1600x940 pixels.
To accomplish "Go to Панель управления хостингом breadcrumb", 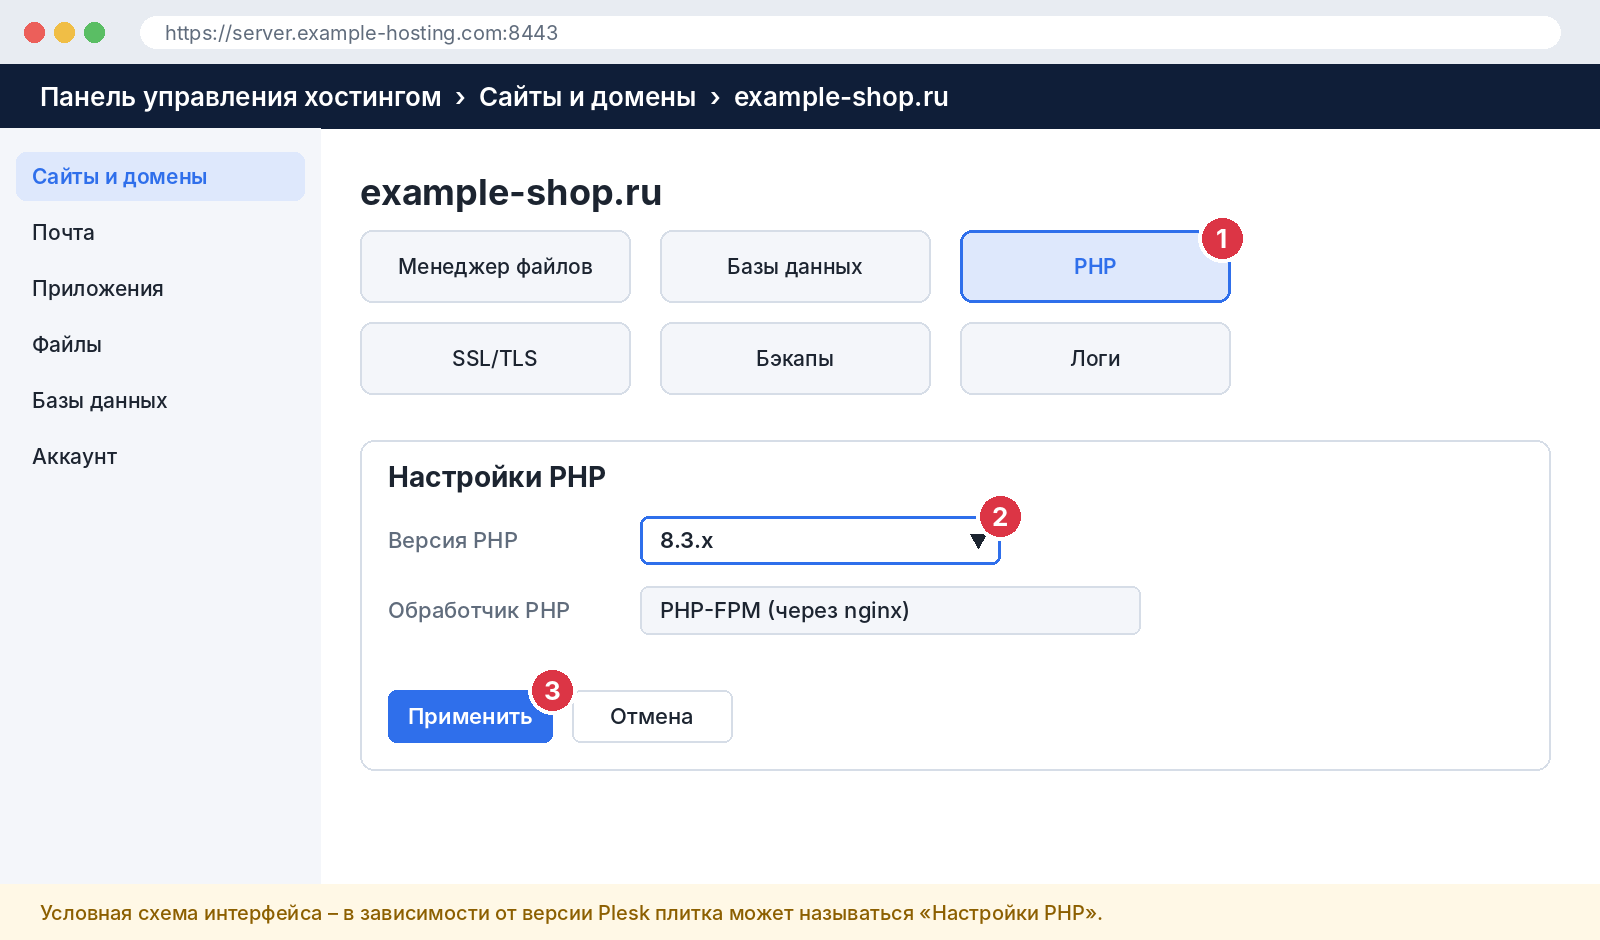I will tap(240, 97).
